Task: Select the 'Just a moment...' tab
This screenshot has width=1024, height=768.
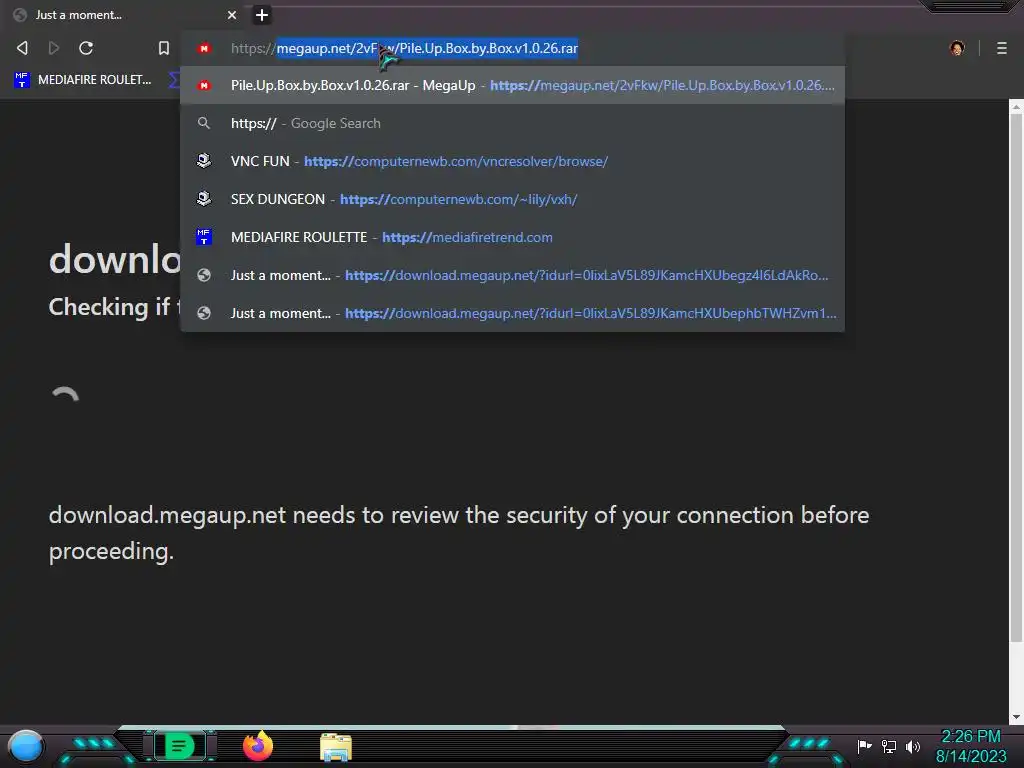Action: 124,14
